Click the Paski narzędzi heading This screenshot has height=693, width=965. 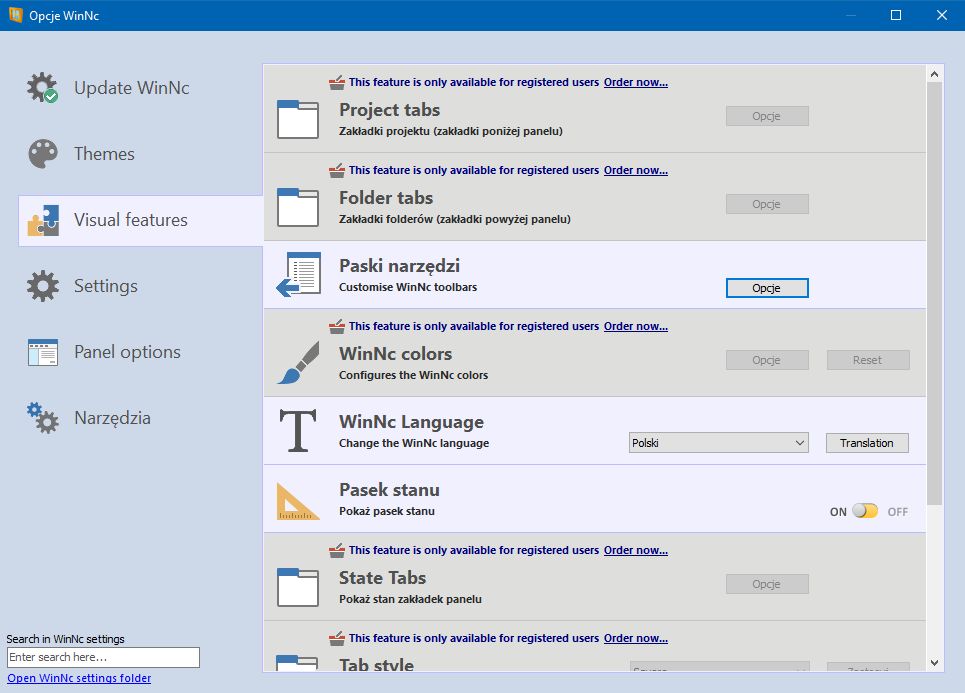pos(399,266)
